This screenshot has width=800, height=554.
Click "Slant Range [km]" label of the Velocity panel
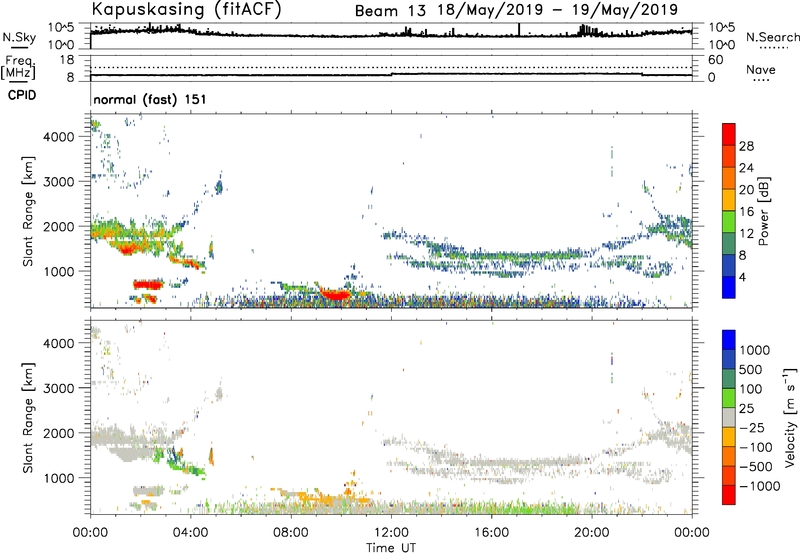28,418
